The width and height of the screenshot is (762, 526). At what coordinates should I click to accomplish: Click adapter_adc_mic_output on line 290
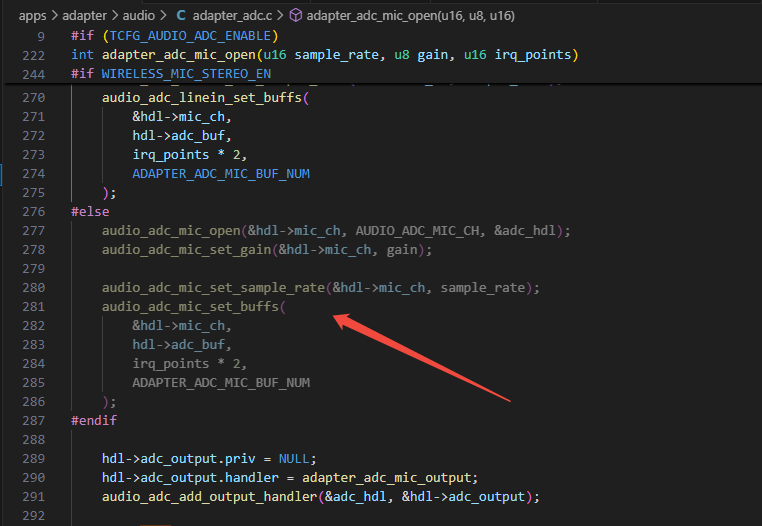coord(386,478)
